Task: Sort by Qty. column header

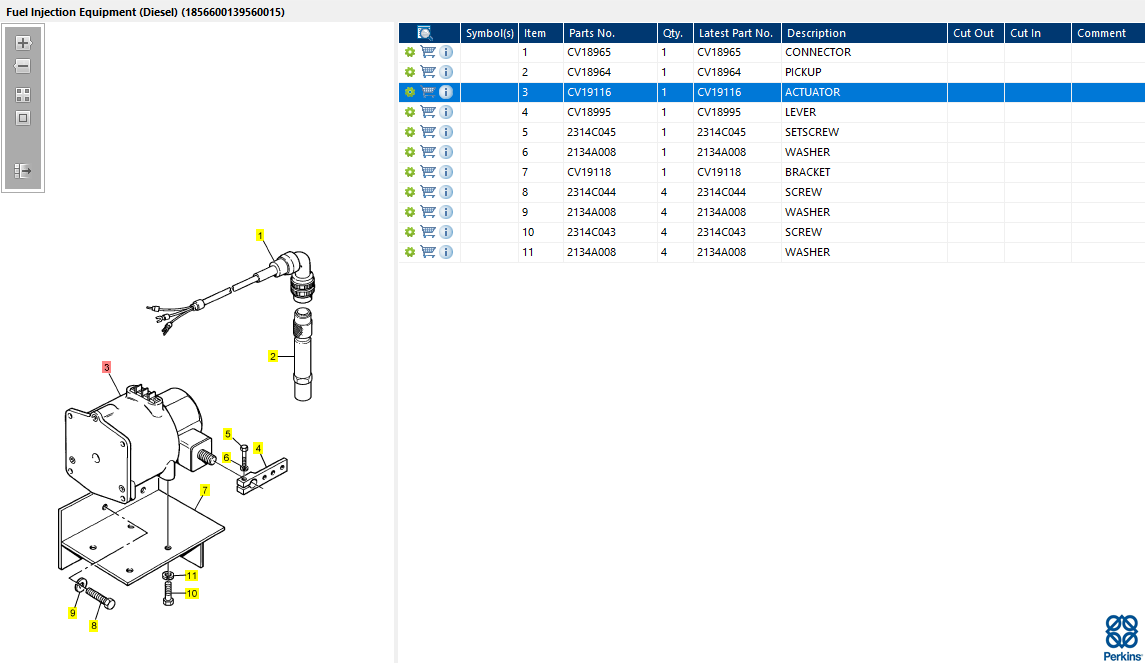Action: point(675,33)
